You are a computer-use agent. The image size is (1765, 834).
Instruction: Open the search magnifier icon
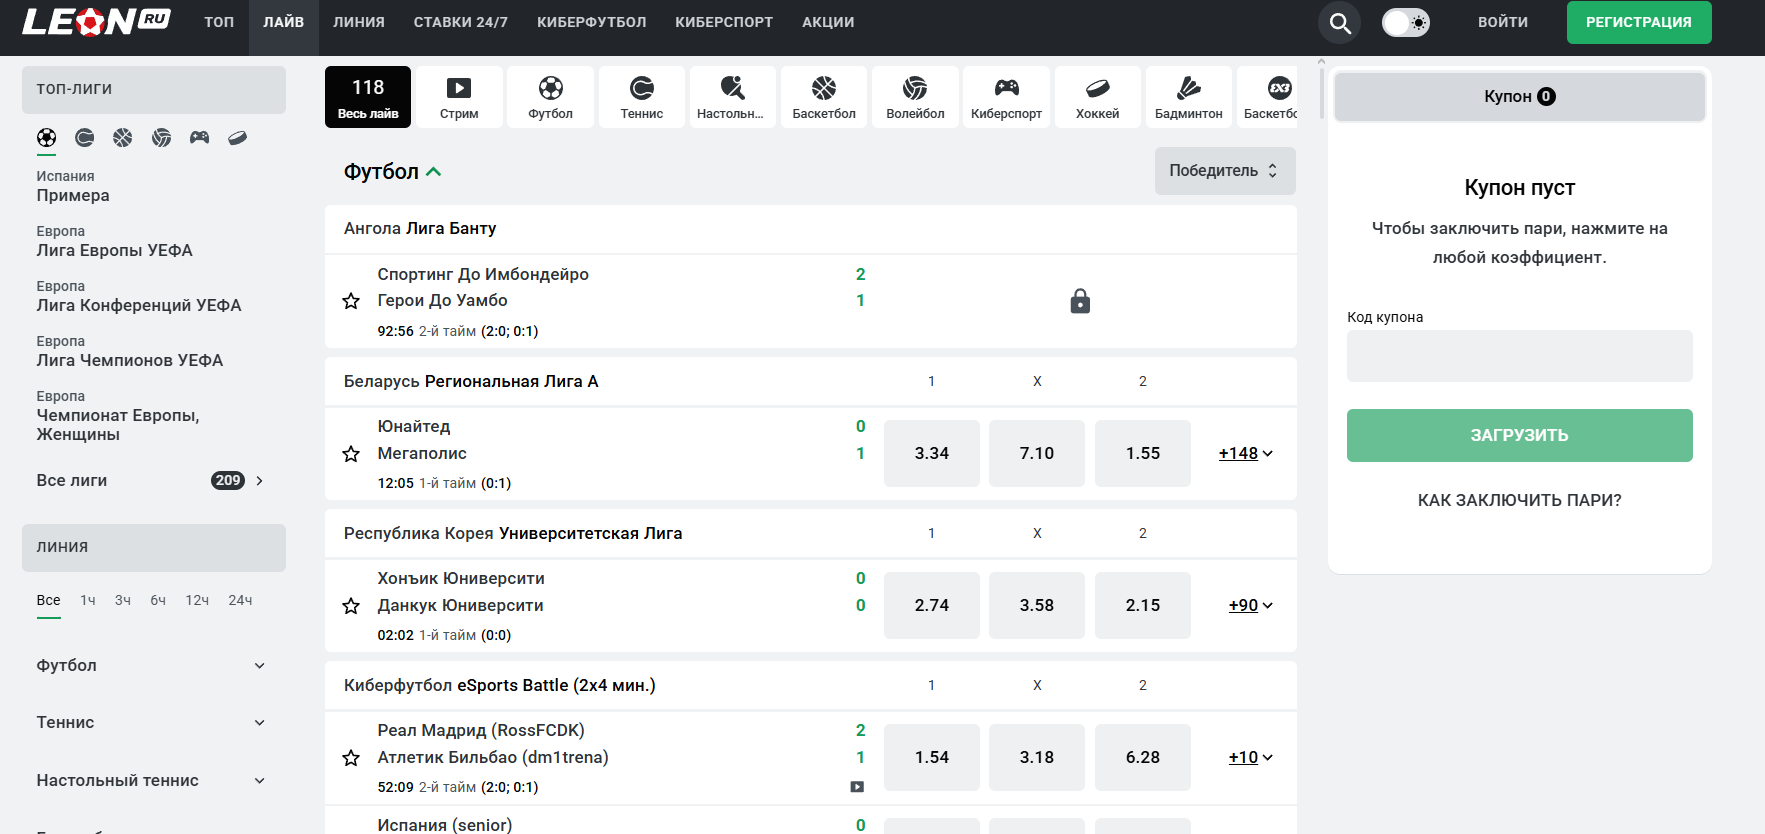tap(1340, 22)
